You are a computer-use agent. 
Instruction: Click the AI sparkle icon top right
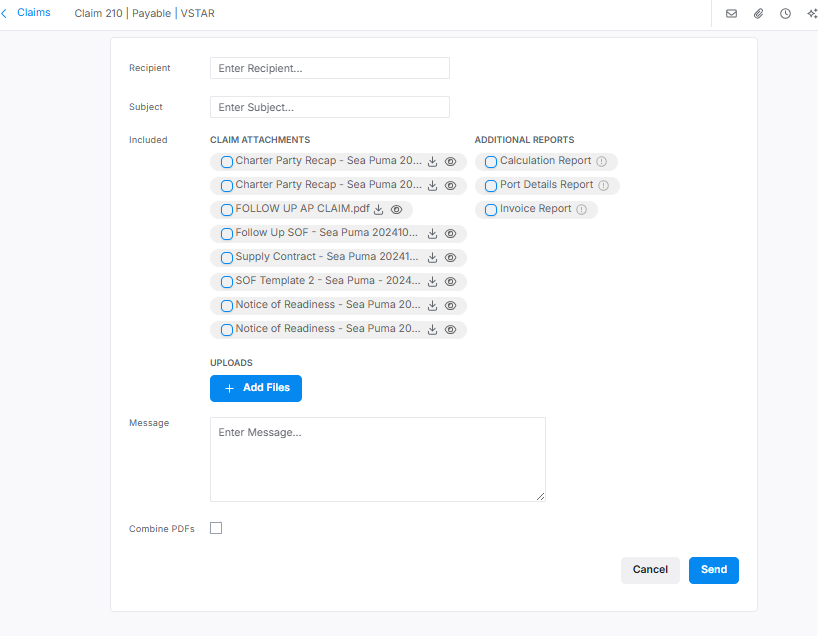[811, 14]
